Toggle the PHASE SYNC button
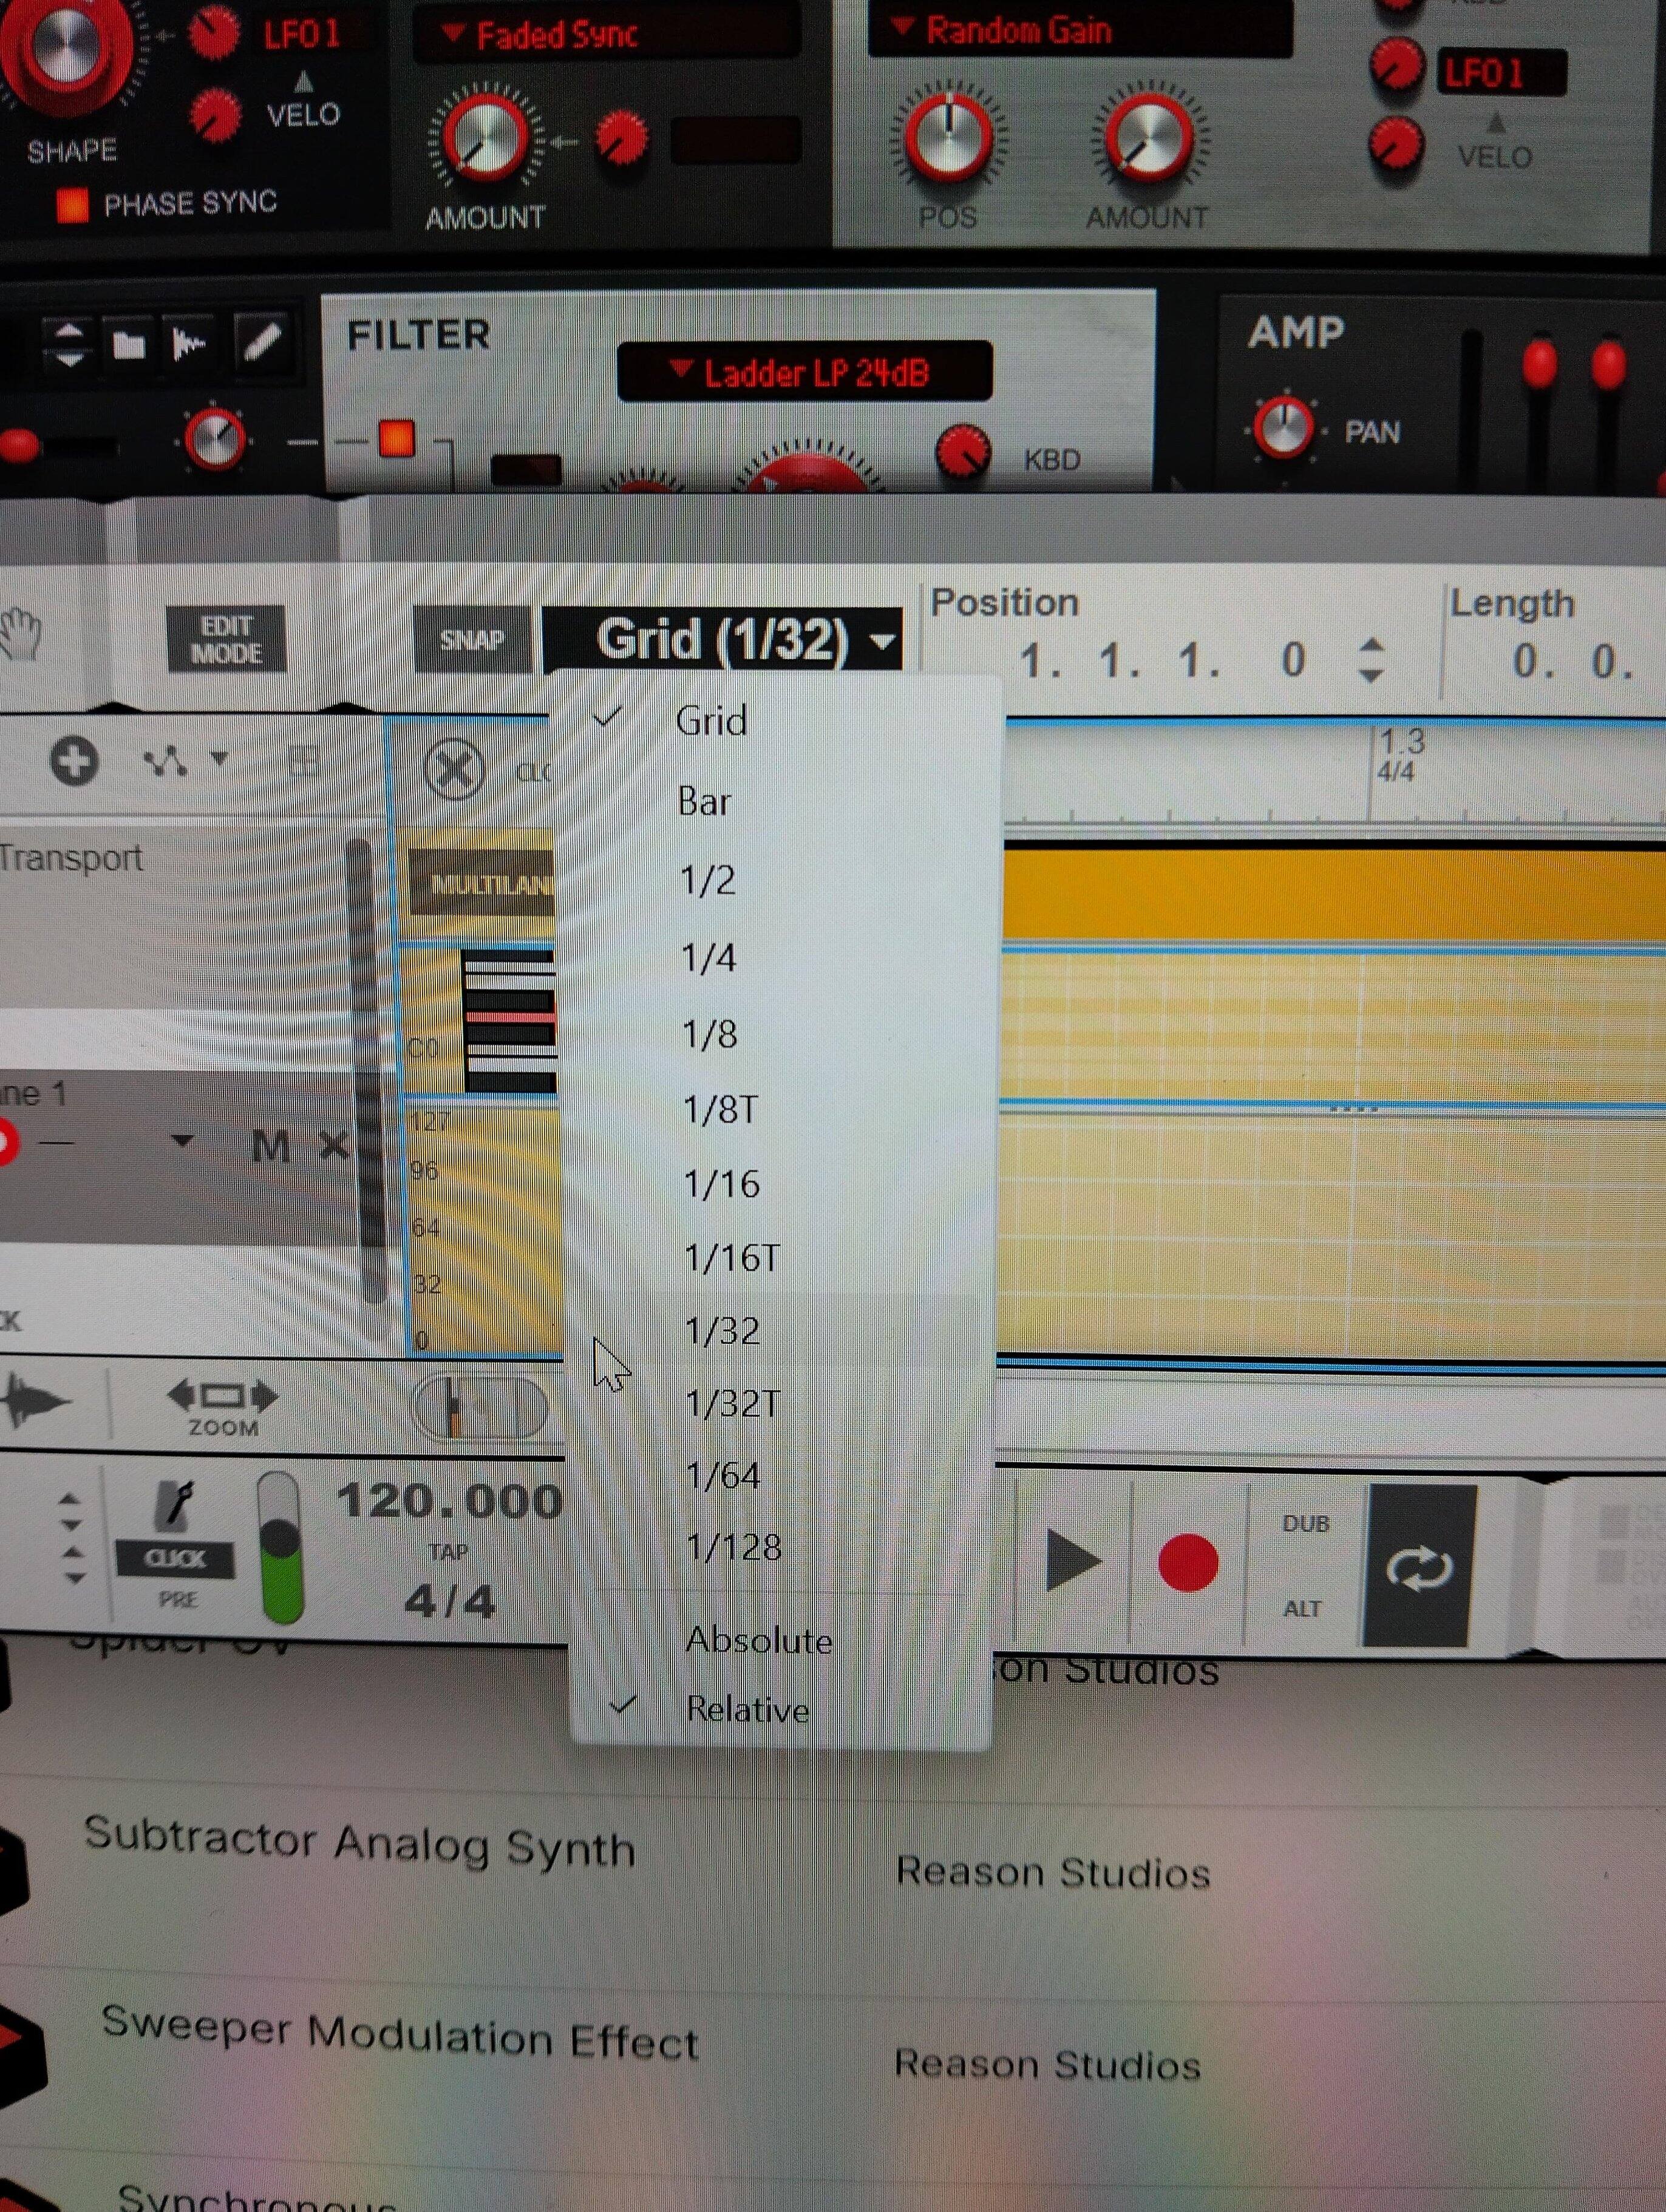 click(x=72, y=204)
